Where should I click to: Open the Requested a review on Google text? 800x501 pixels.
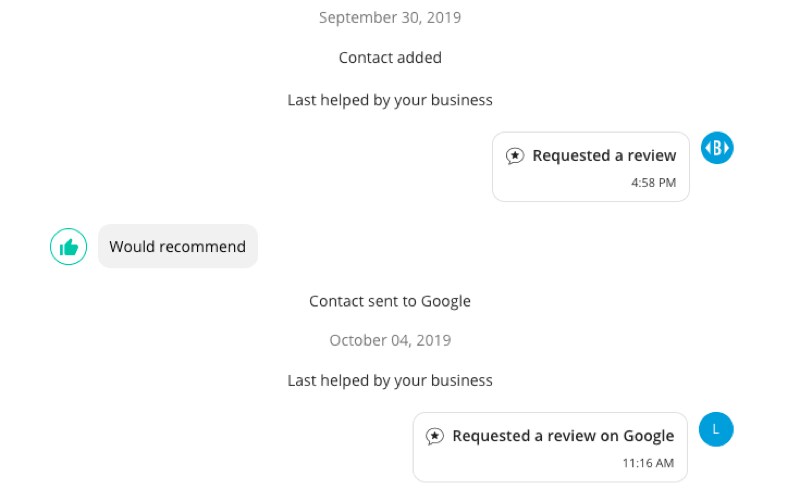pyautogui.click(x=563, y=436)
